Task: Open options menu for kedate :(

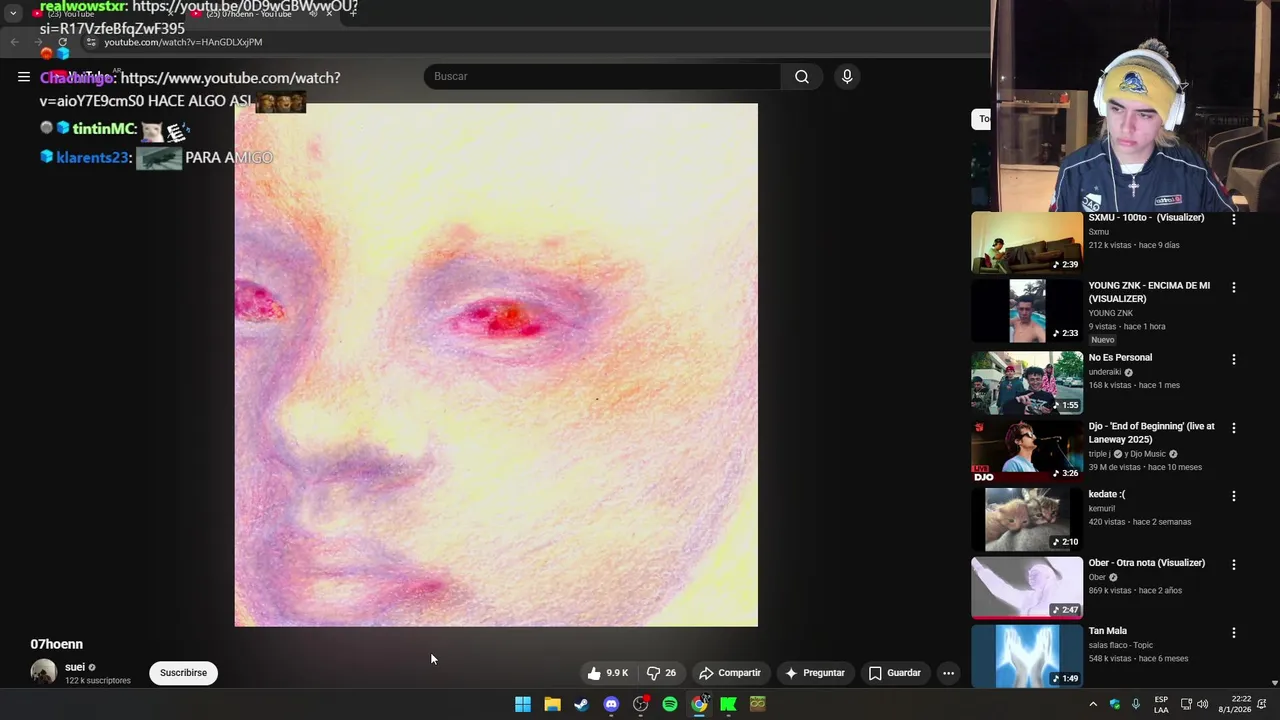Action: [1233, 496]
